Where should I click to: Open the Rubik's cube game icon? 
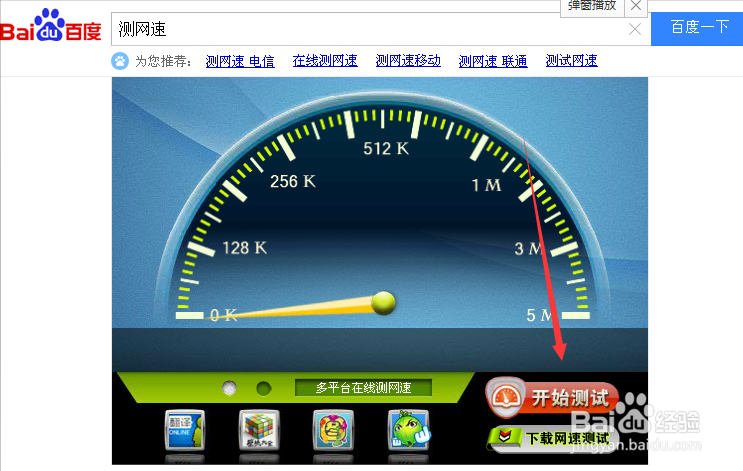(259, 430)
